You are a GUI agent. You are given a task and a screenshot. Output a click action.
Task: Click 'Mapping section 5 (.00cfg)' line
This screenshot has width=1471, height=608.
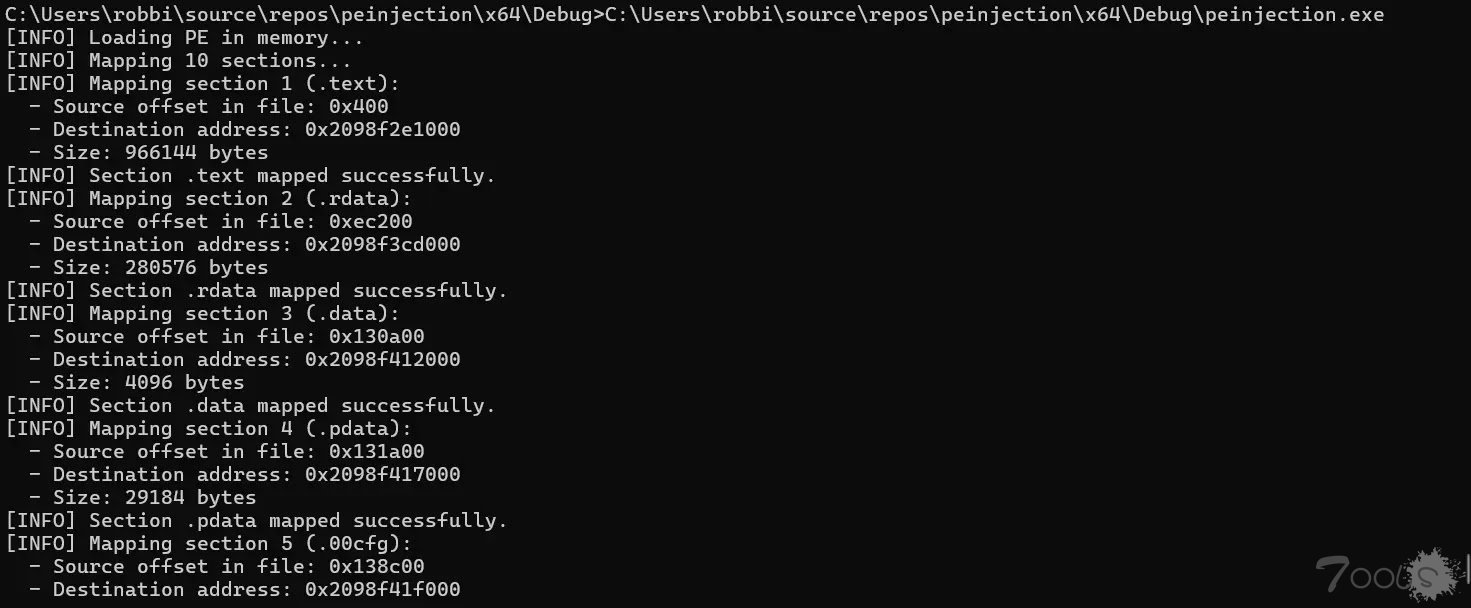pos(208,544)
